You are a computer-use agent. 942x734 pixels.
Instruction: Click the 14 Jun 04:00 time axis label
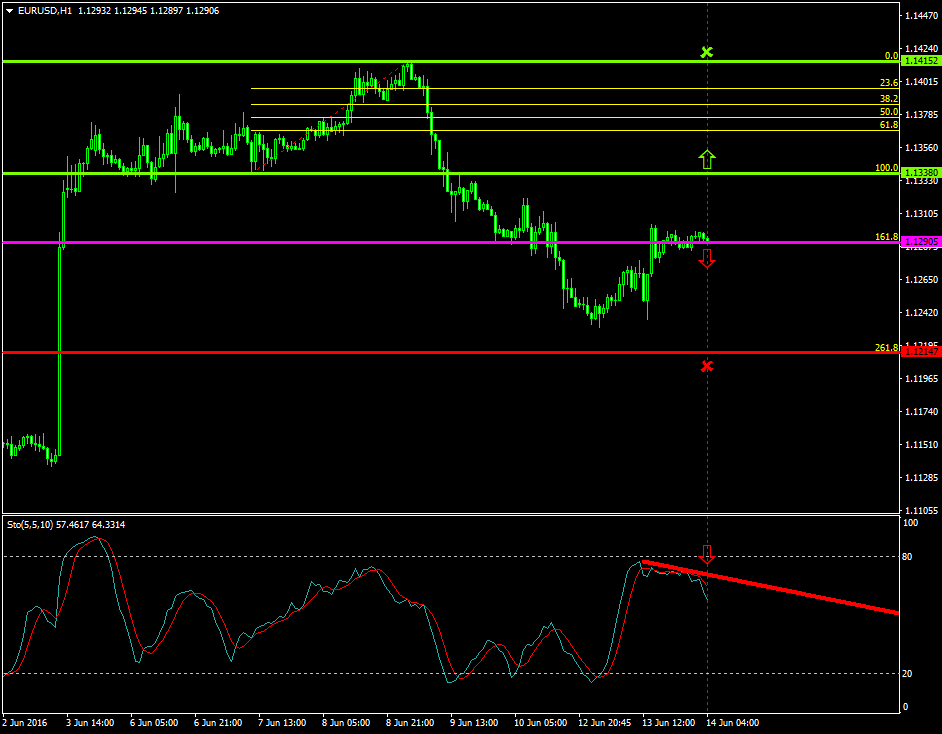pos(733,721)
